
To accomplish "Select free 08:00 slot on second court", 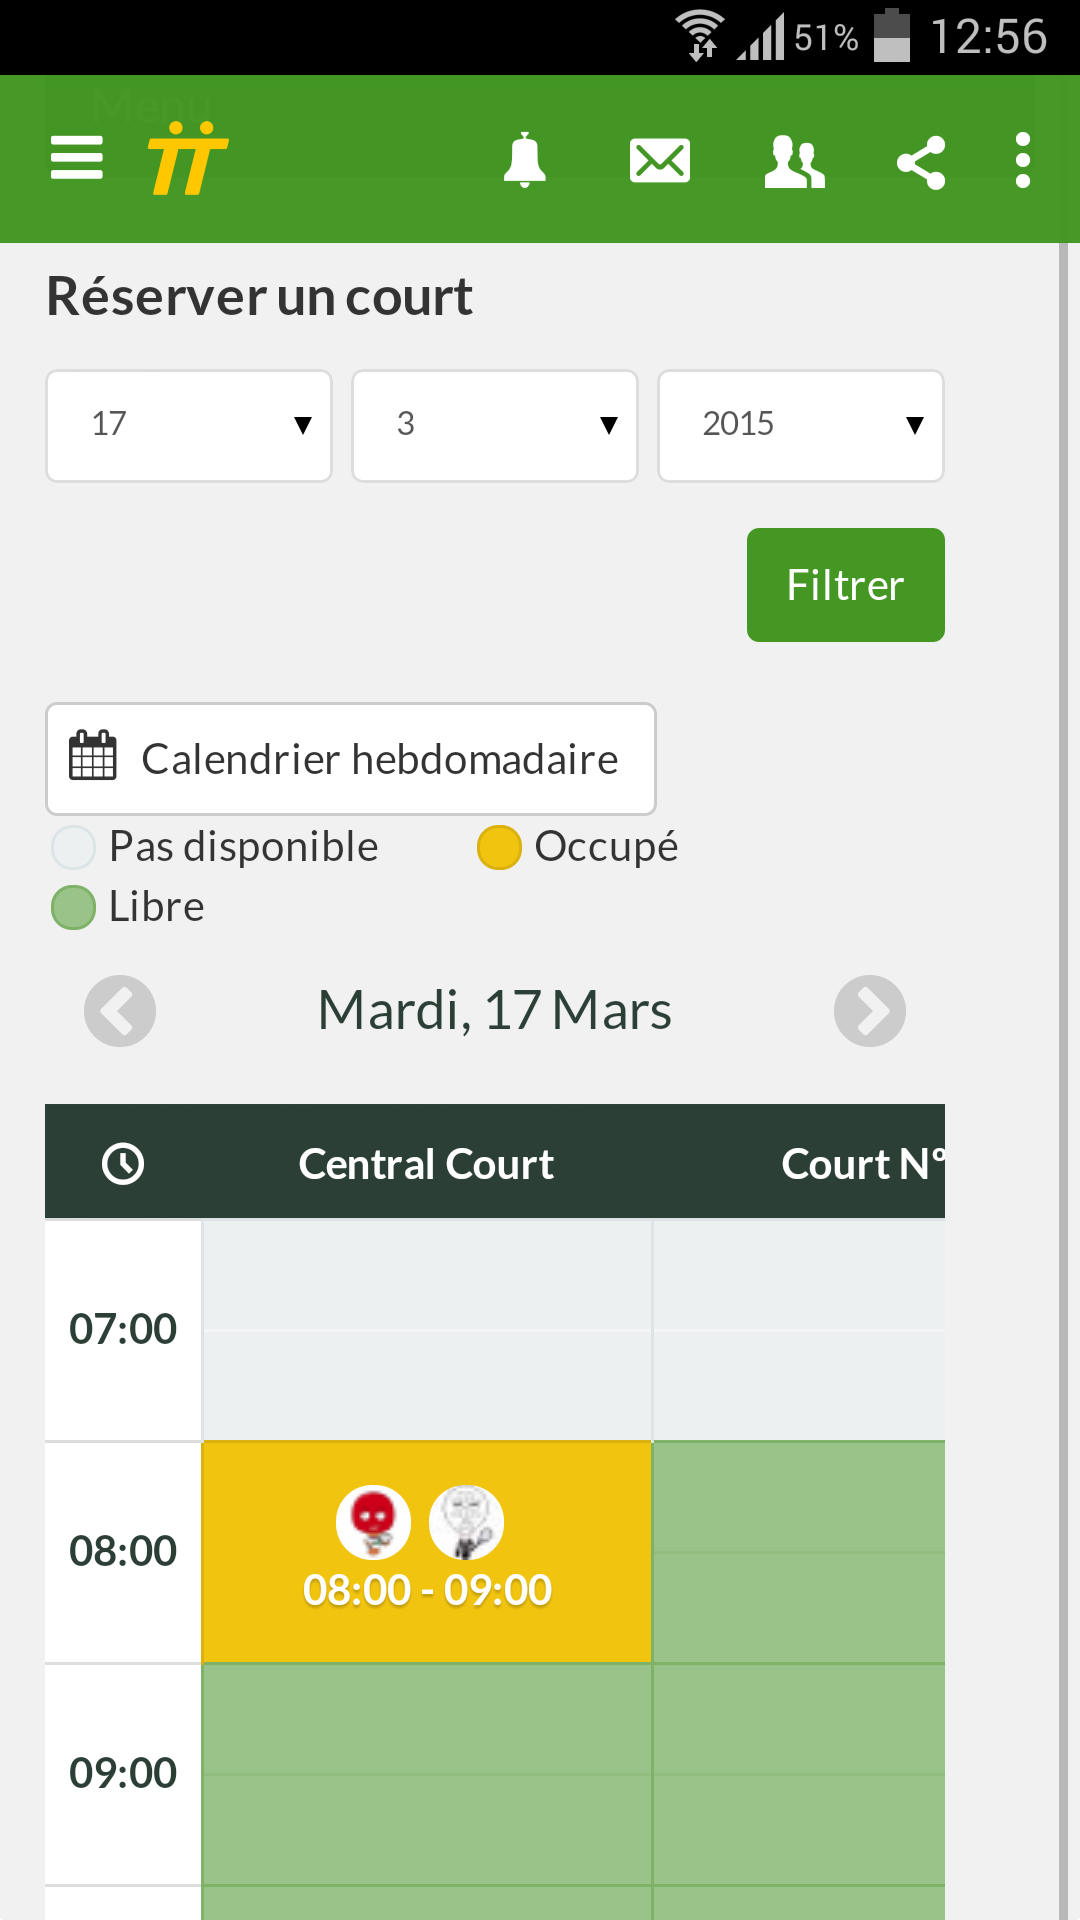I will [x=799, y=1552].
